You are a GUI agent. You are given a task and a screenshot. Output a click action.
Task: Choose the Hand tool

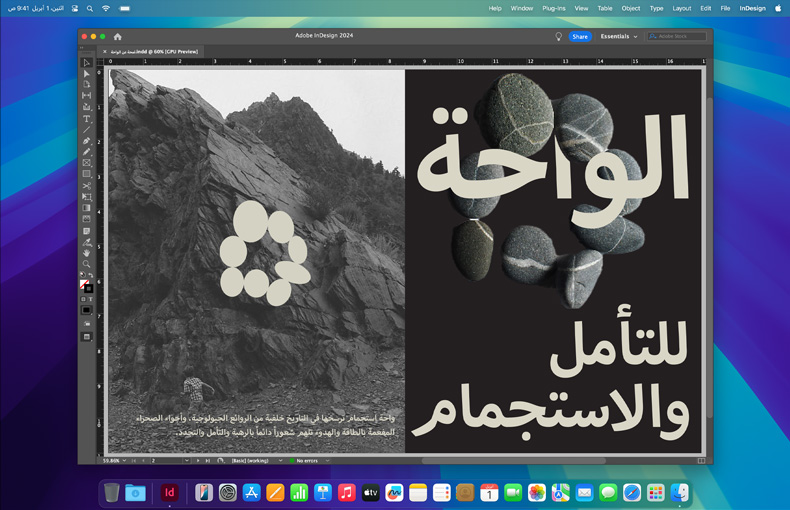pyautogui.click(x=87, y=253)
